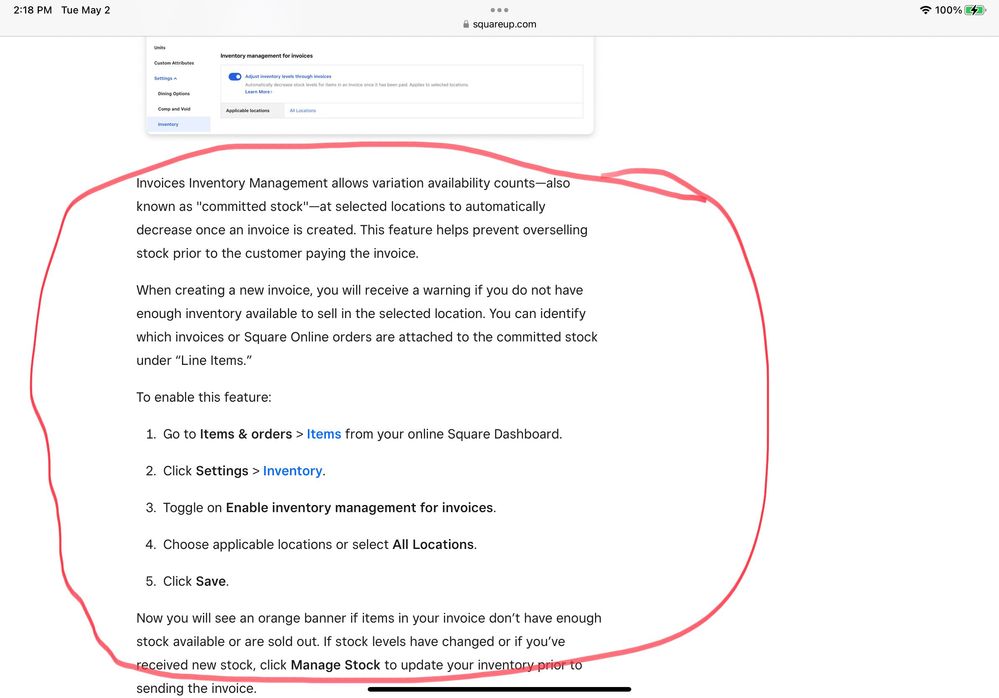Viewport: 999px width, 698px height.
Task: Tap the Wi-Fi status icon
Action: coord(924,10)
